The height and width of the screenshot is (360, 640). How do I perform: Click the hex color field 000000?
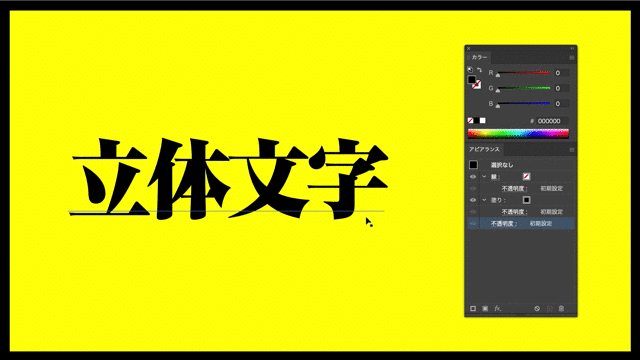552,121
